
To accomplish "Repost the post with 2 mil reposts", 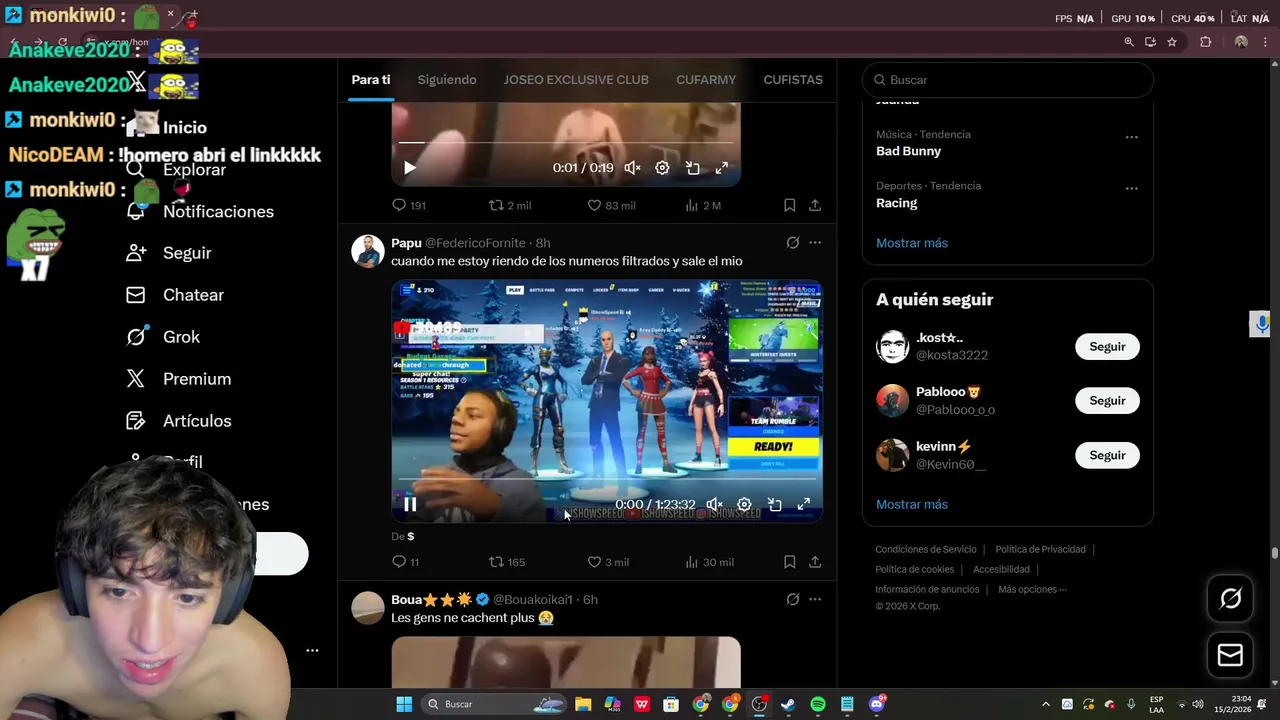I will coord(509,205).
